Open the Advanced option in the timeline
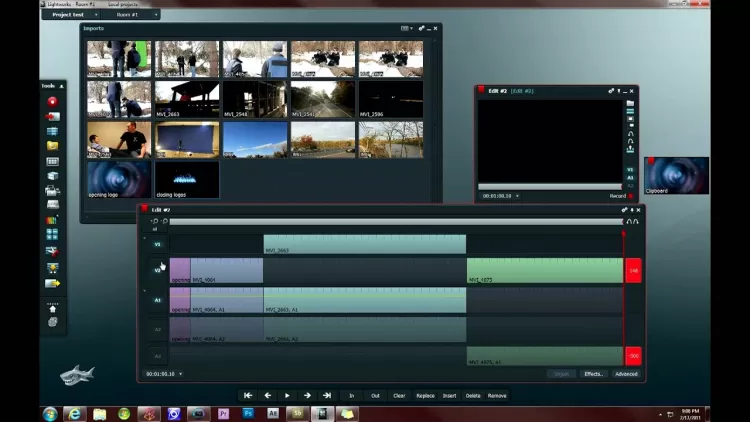750x422 pixels. click(x=626, y=374)
